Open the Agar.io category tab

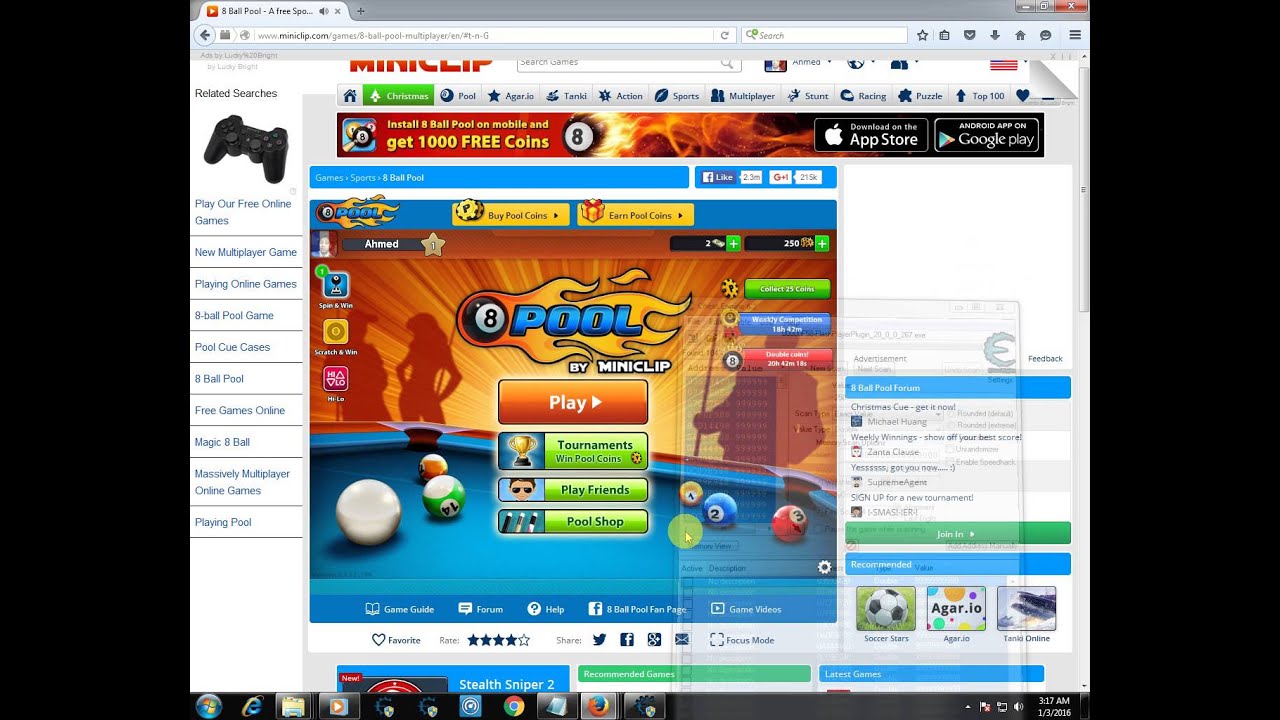511,96
